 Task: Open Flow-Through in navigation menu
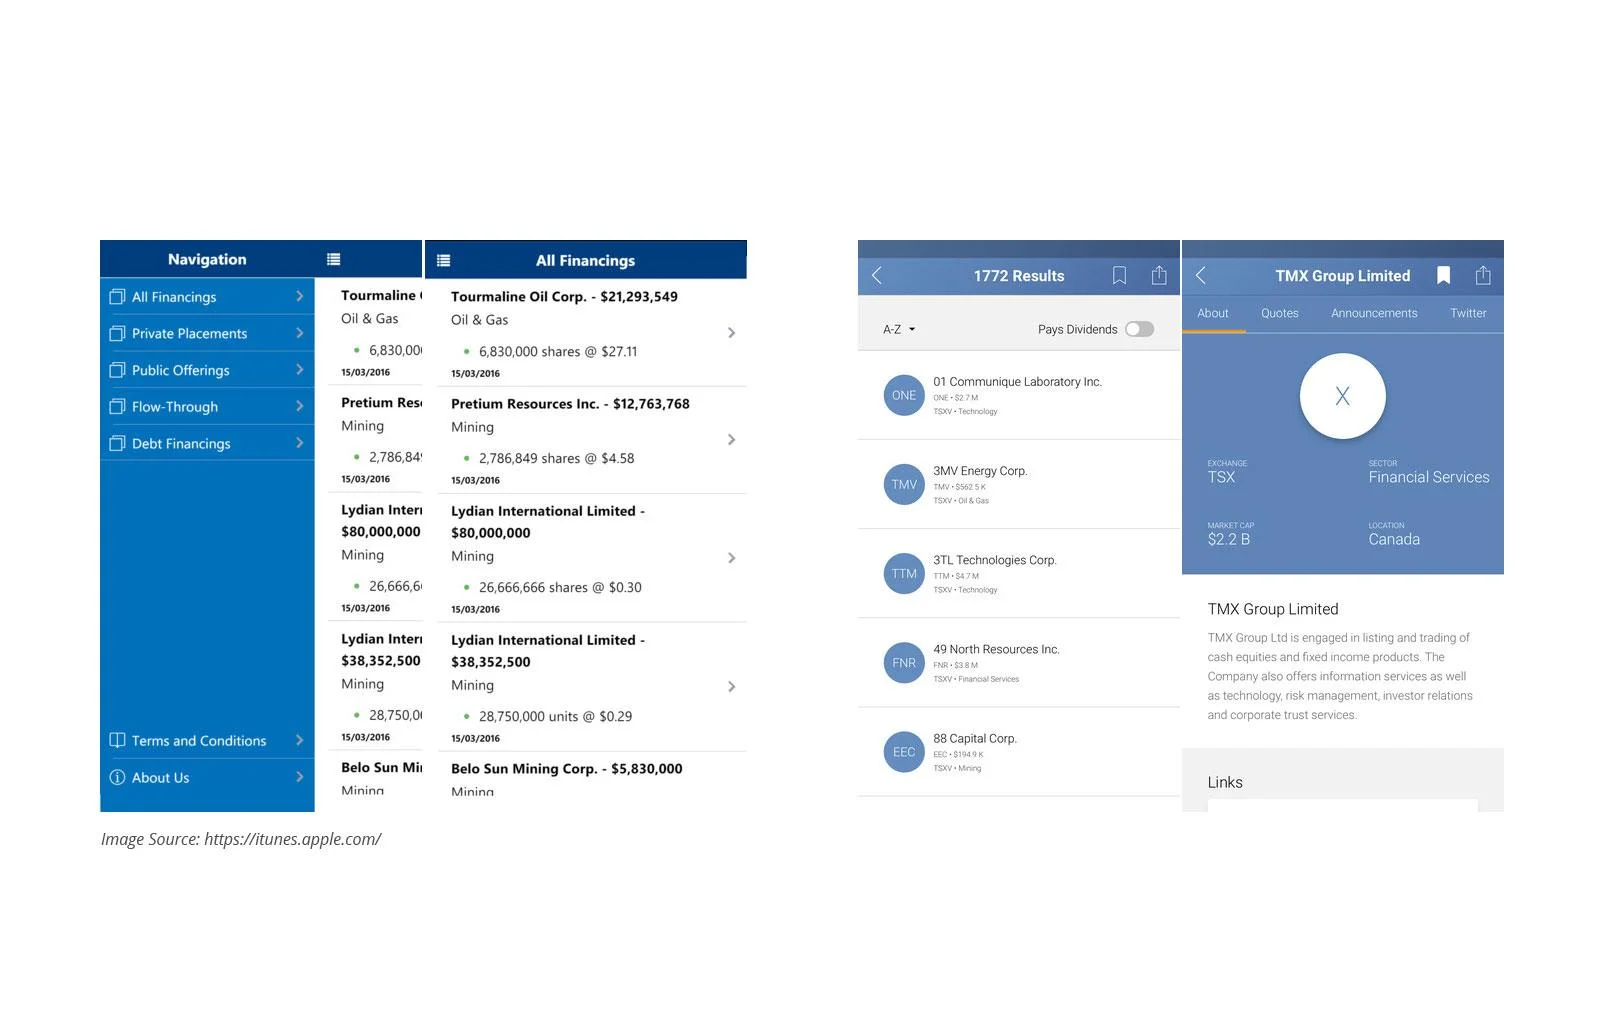[207, 407]
